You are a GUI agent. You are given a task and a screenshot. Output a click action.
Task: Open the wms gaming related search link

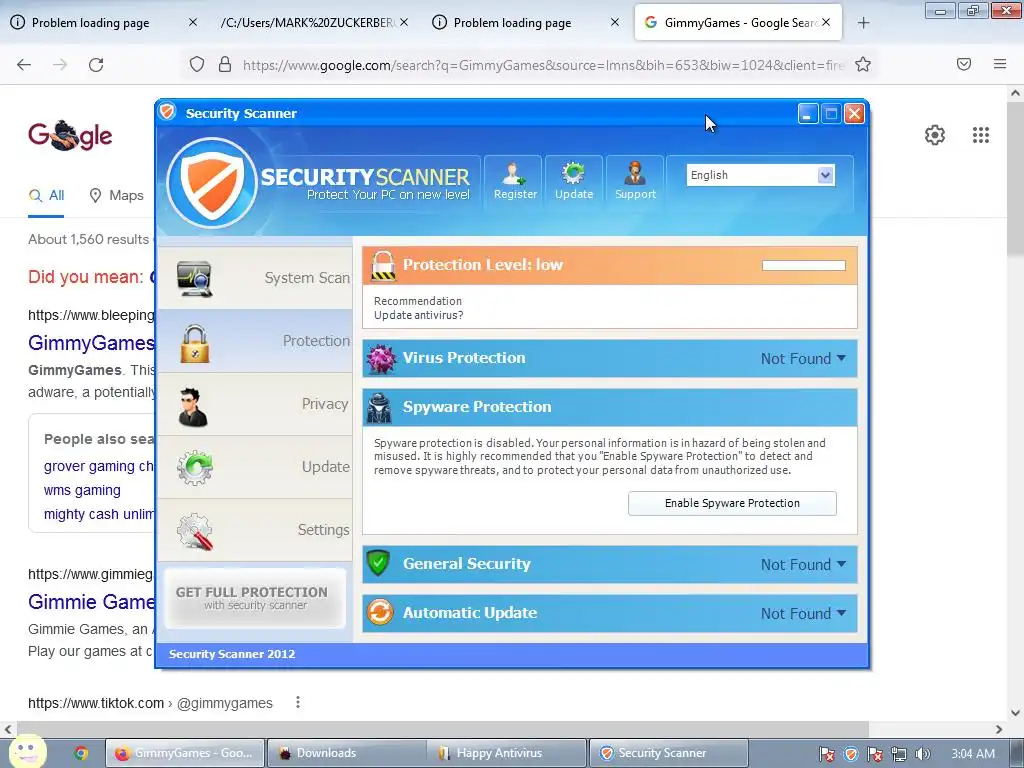click(x=82, y=490)
